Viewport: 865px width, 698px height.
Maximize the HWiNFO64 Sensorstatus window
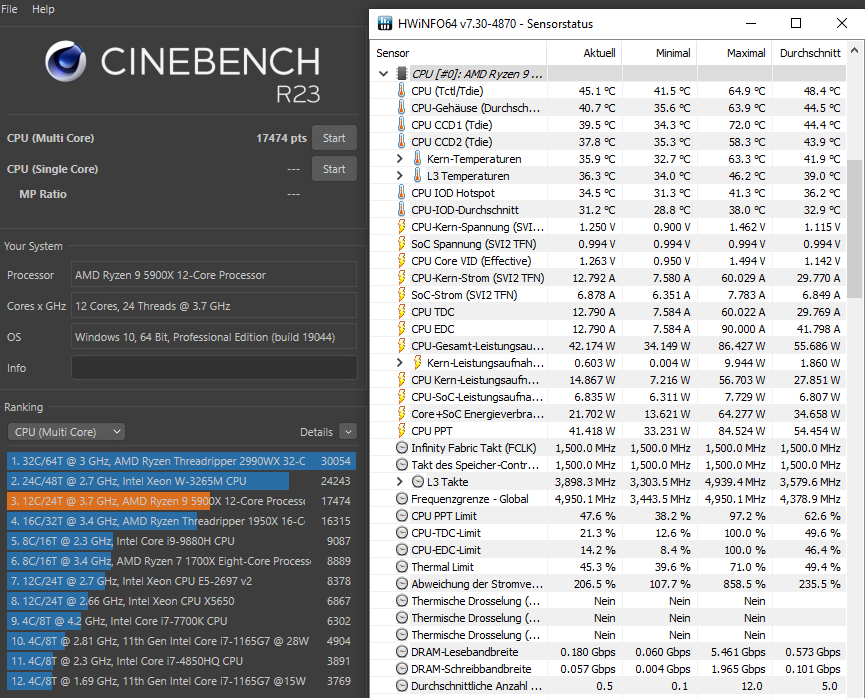(795, 23)
